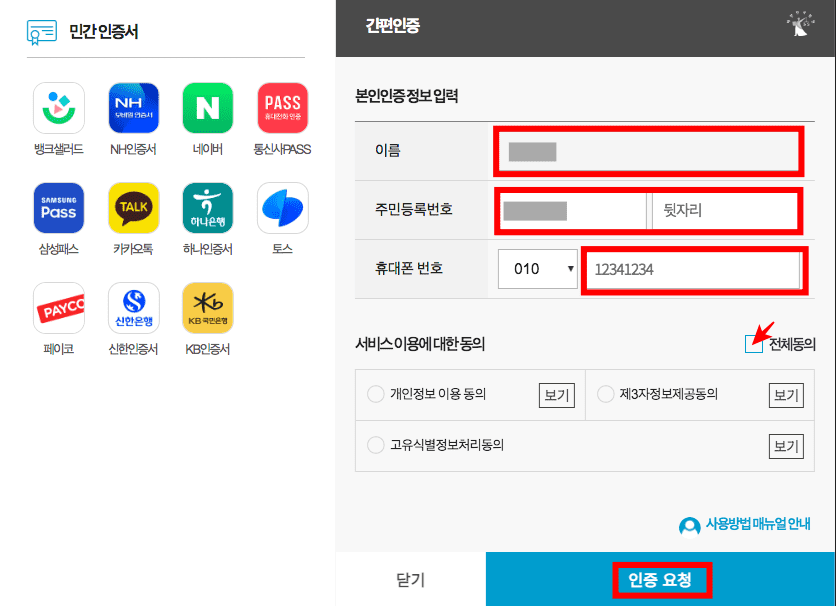Select the 하나인증서 icon
Image resolution: width=836 pixels, height=606 pixels.
[x=208, y=208]
